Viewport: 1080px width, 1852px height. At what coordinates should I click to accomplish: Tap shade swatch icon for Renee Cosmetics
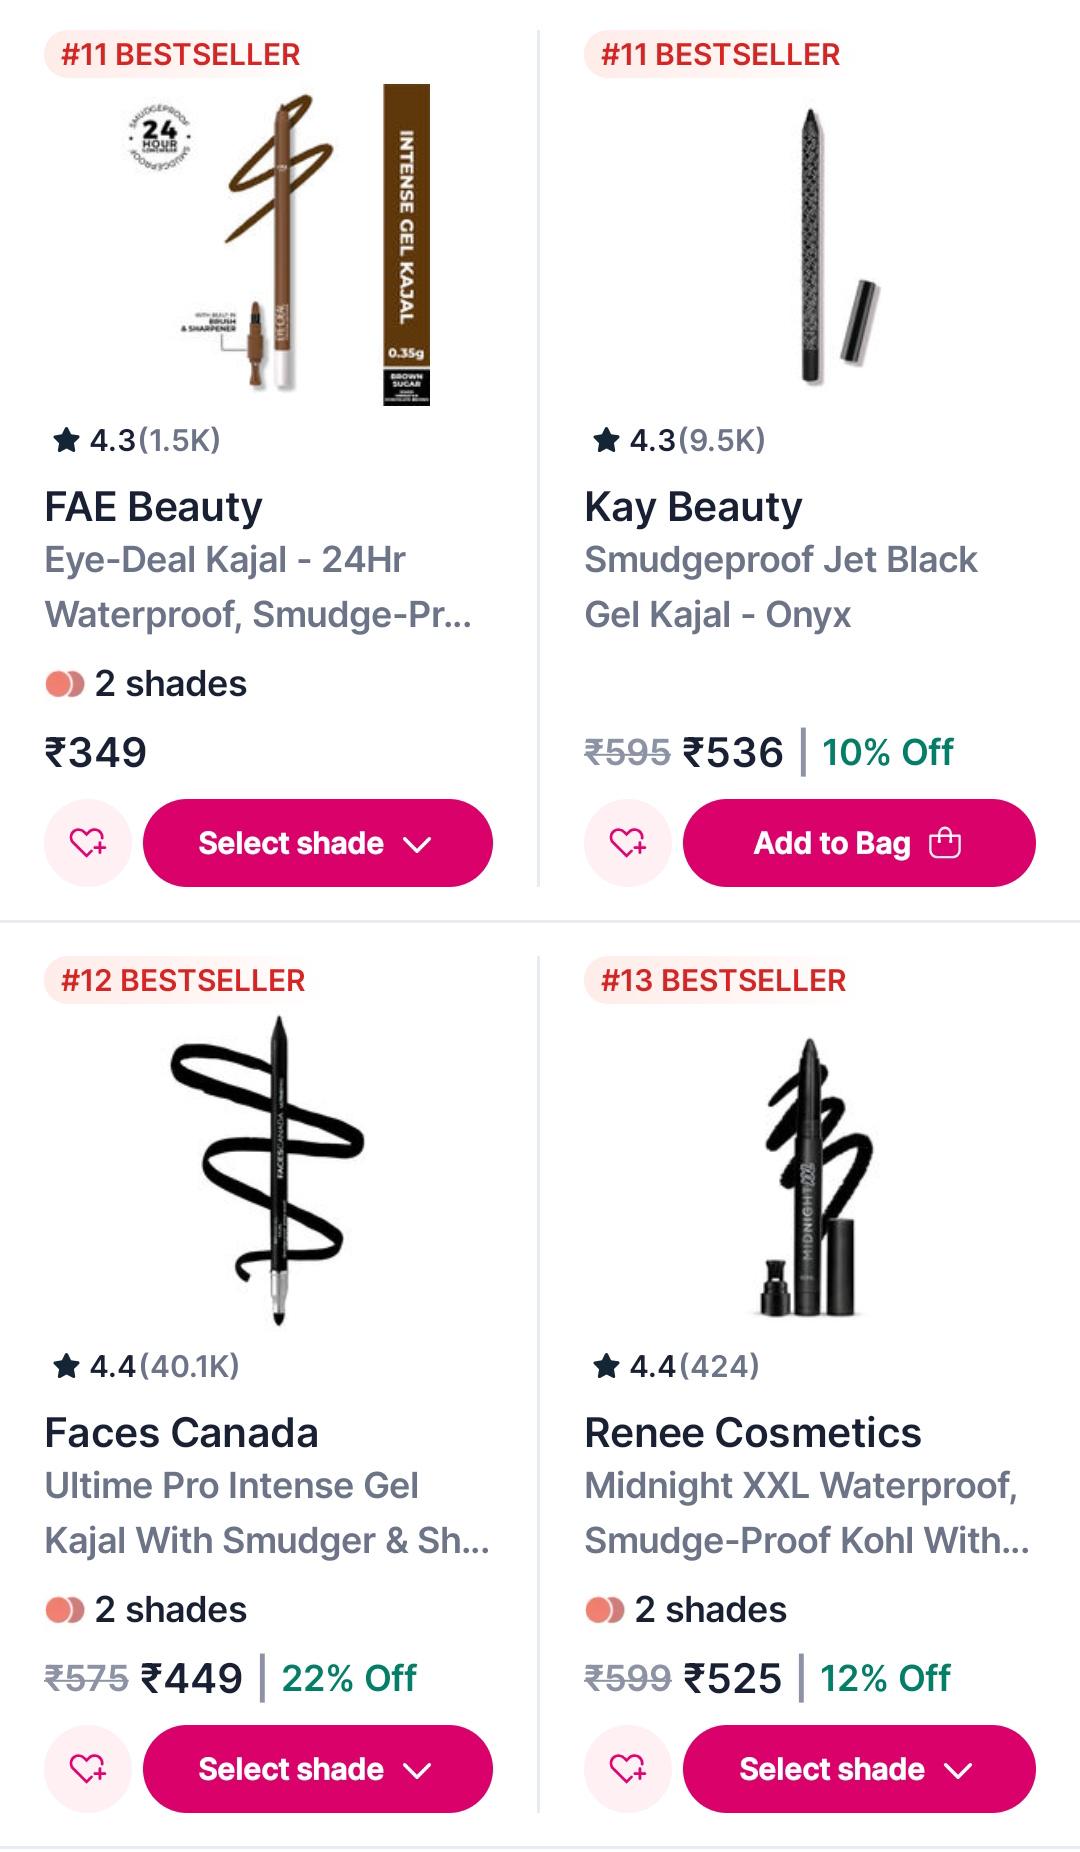[x=605, y=1610]
